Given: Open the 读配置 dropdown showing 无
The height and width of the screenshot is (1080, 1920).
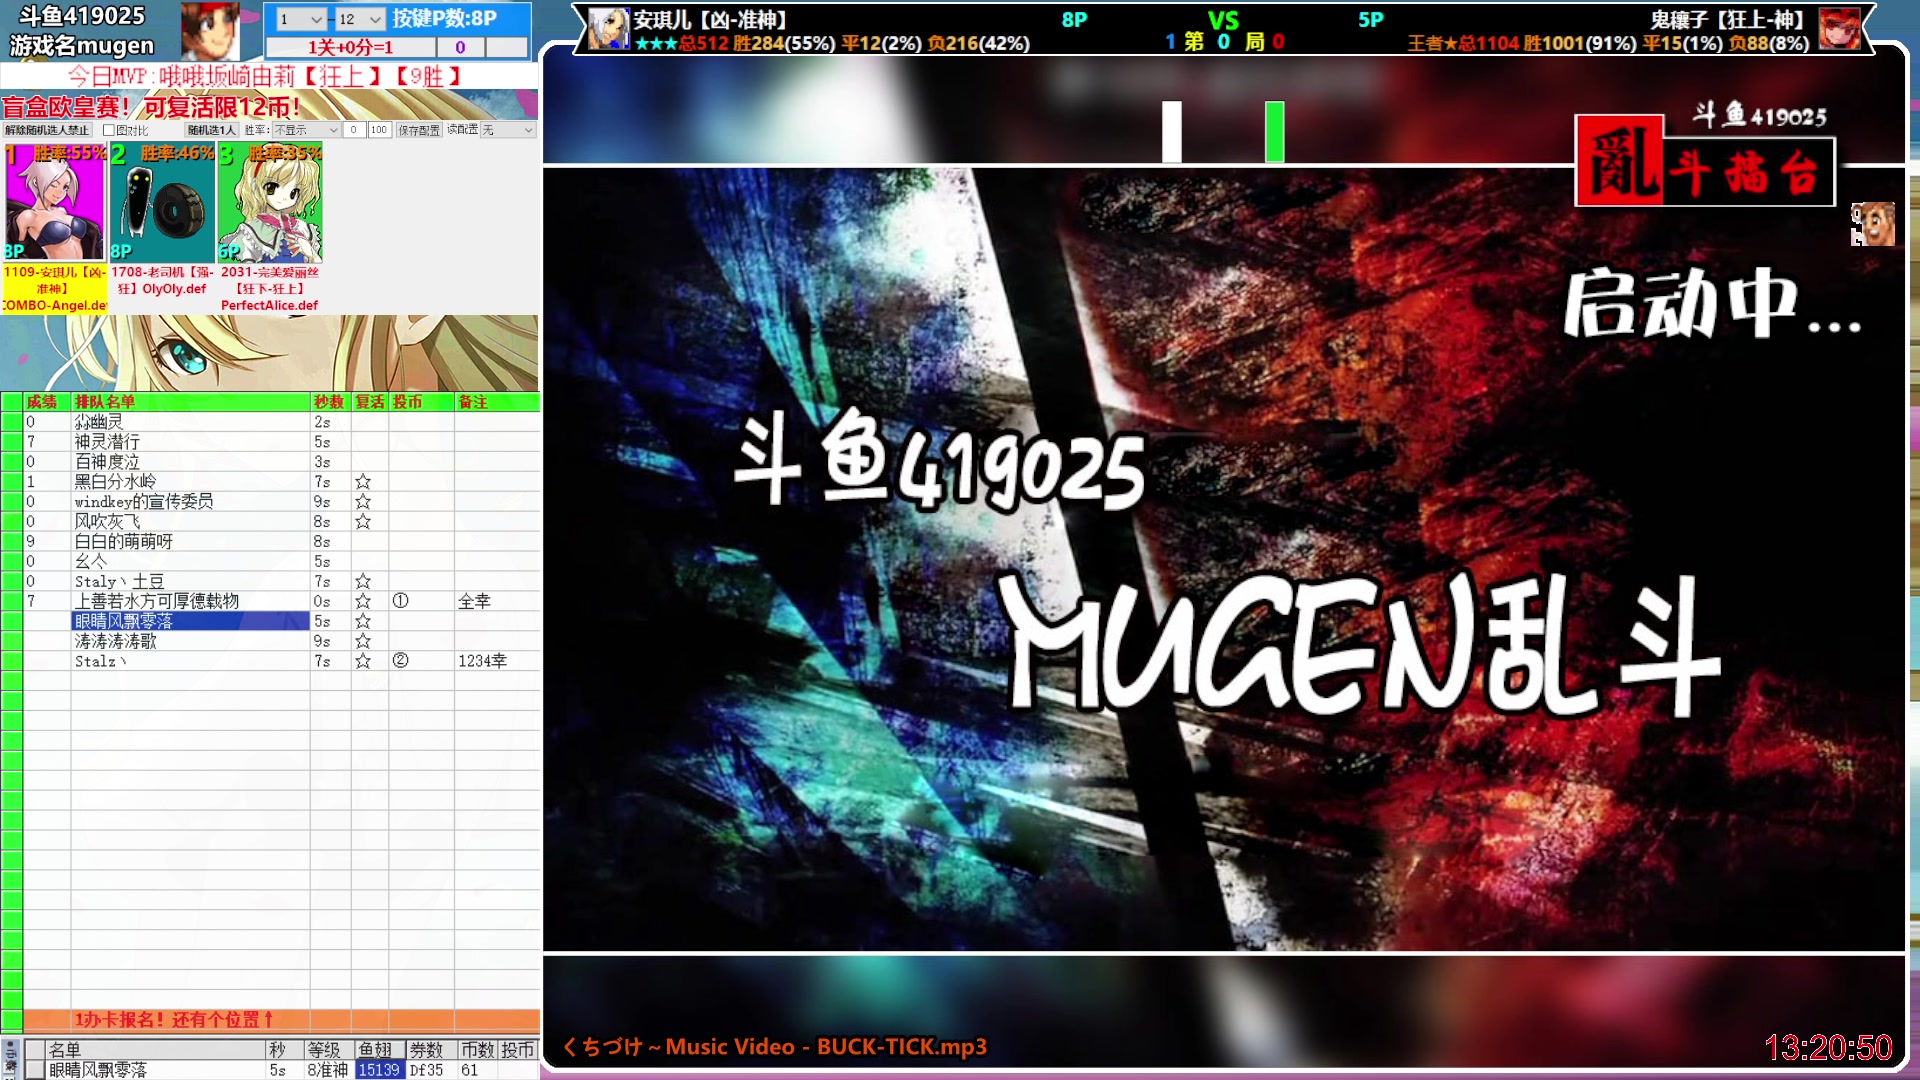Looking at the screenshot, I should (508, 130).
